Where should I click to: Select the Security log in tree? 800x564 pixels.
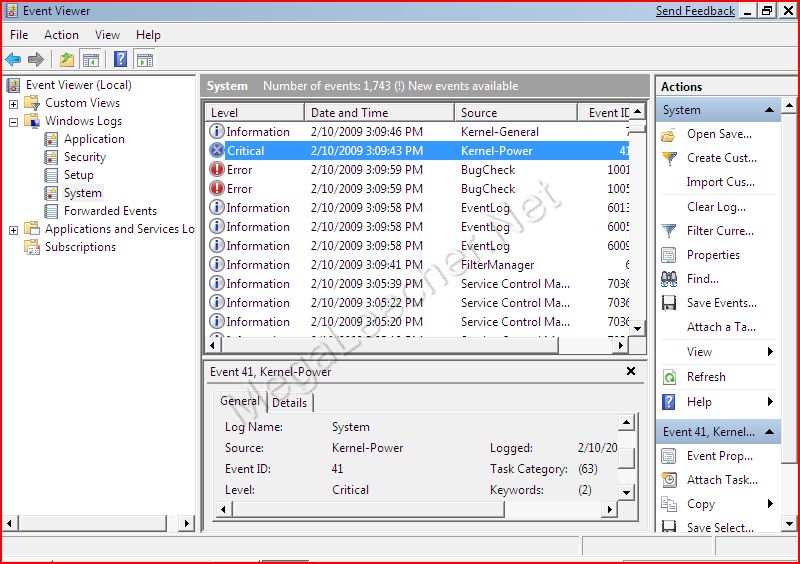84,157
